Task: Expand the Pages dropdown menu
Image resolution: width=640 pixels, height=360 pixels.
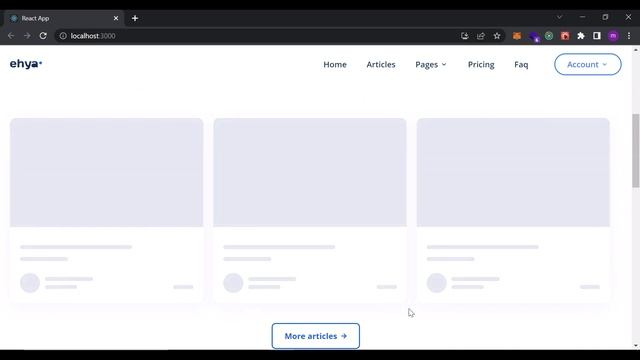Action: point(431,64)
